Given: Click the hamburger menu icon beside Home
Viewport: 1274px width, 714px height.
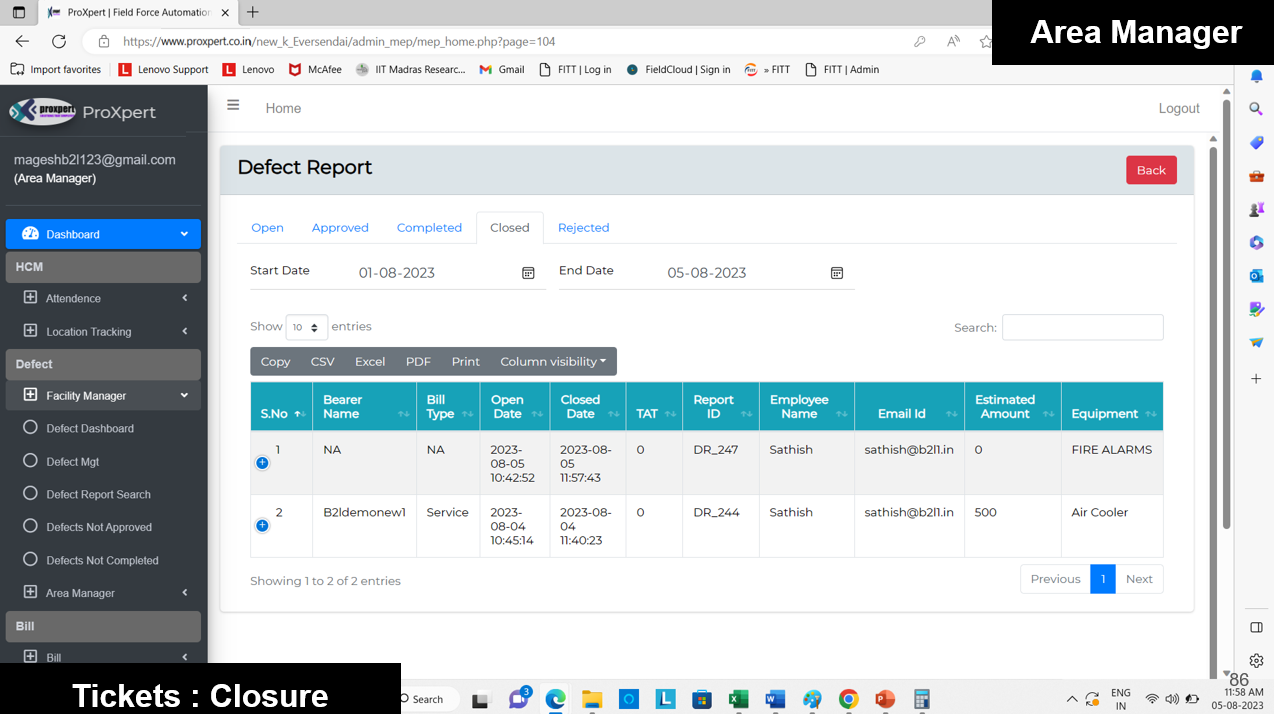Looking at the screenshot, I should click(233, 105).
